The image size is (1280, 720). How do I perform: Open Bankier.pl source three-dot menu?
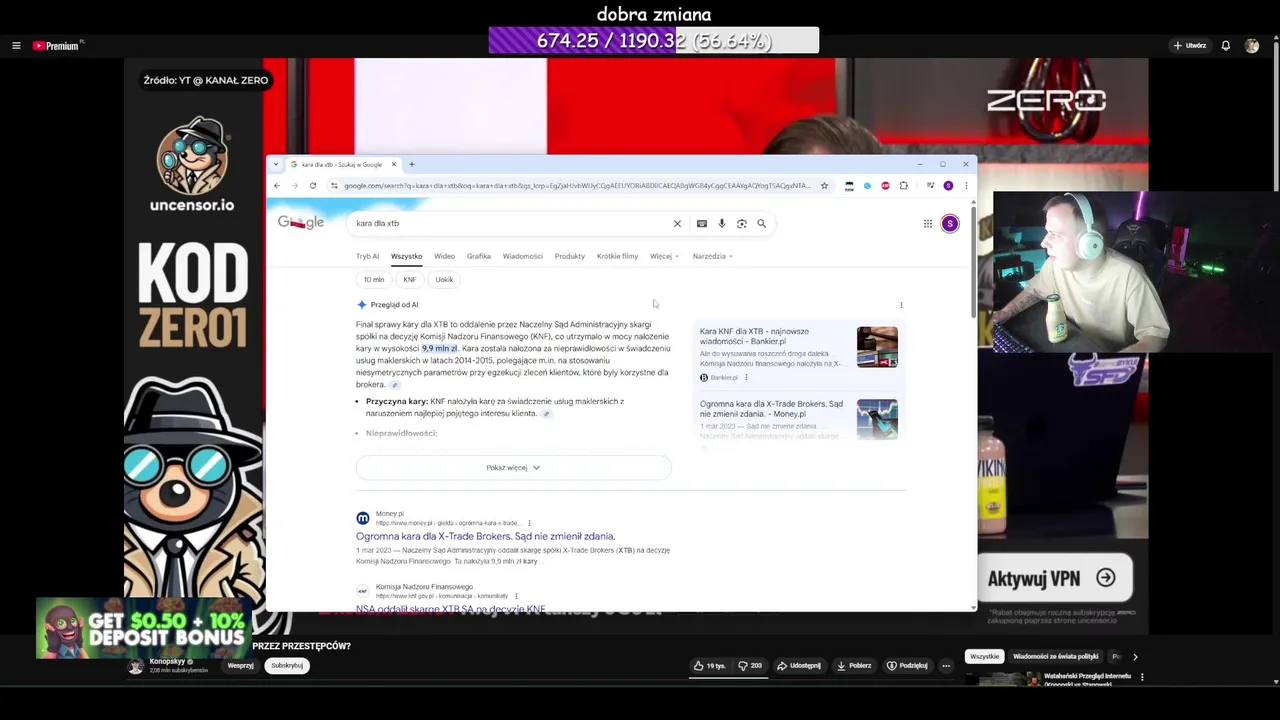746,377
